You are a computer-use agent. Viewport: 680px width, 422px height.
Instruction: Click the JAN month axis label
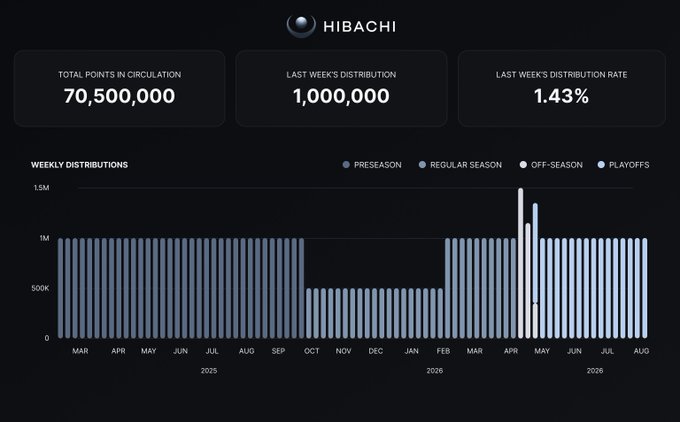(x=412, y=351)
